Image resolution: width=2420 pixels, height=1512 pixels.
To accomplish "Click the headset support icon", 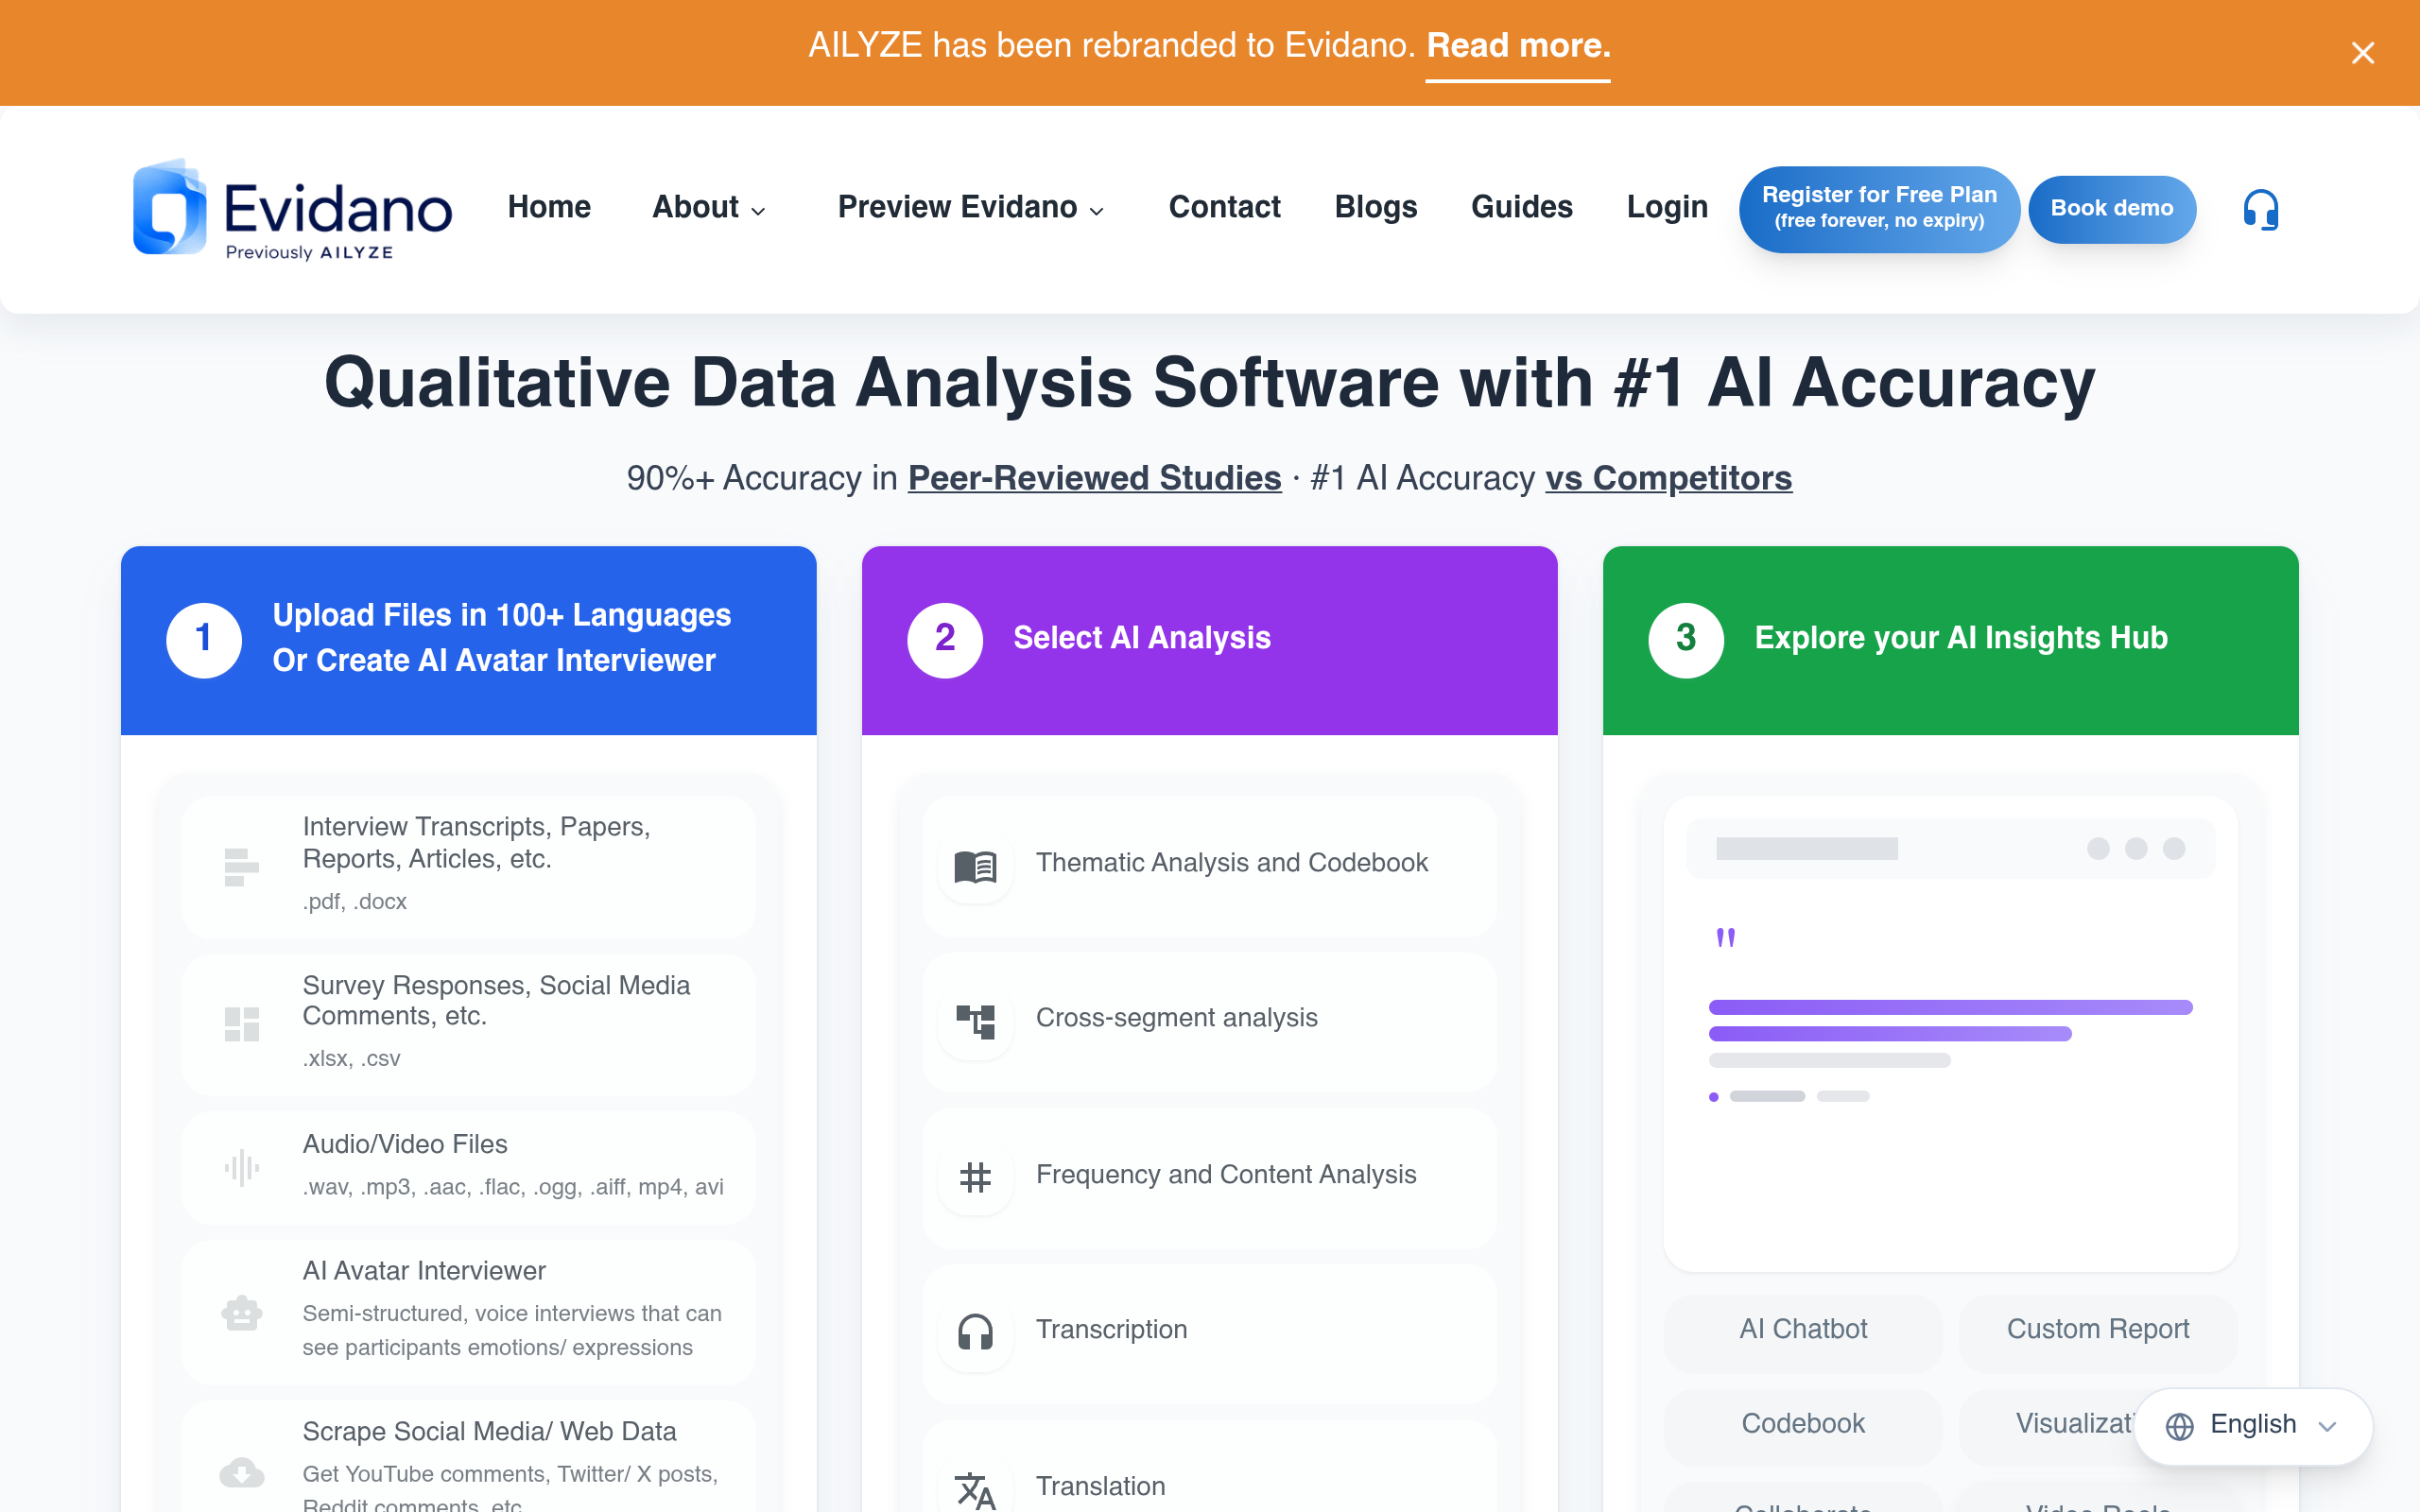I will [x=2260, y=209].
